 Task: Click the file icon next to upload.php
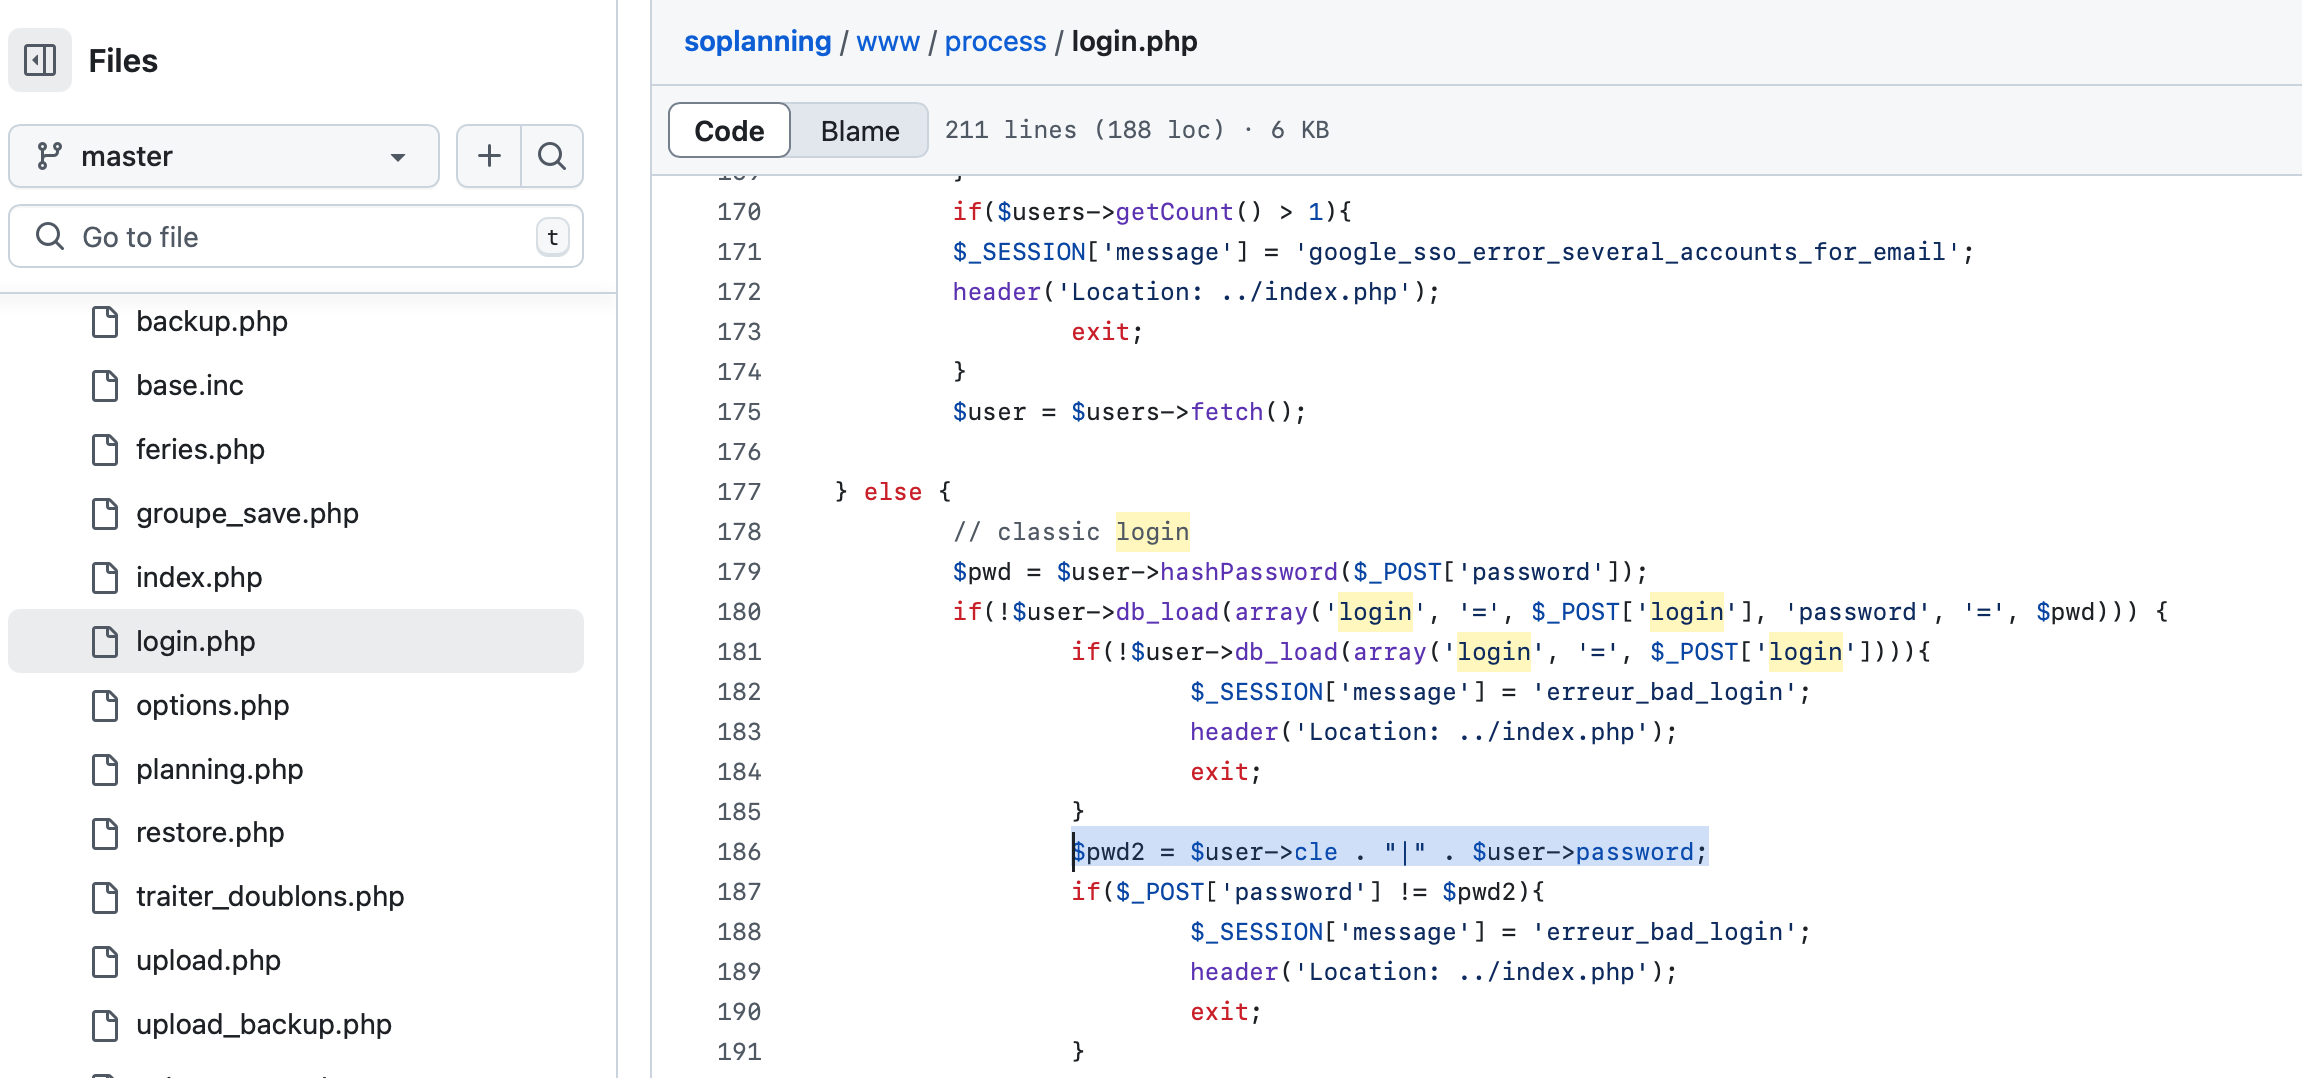(105, 961)
